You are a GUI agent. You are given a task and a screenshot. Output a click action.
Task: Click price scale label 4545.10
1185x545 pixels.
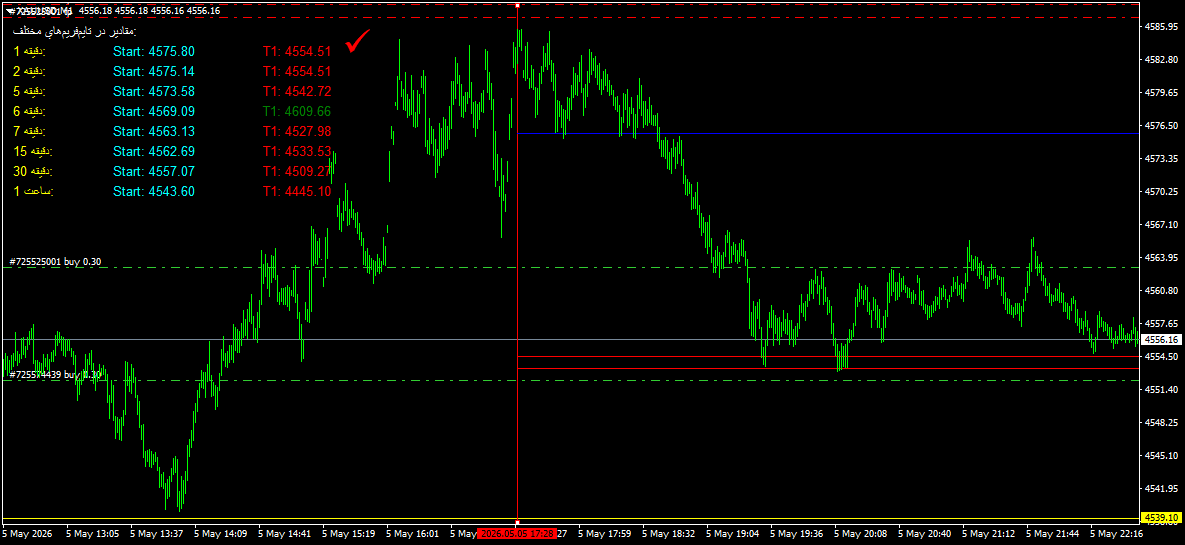click(1160, 455)
